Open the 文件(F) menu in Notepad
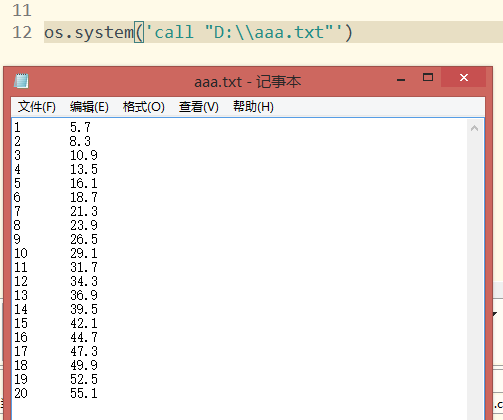Image resolution: width=503 pixels, height=420 pixels. click(37, 107)
